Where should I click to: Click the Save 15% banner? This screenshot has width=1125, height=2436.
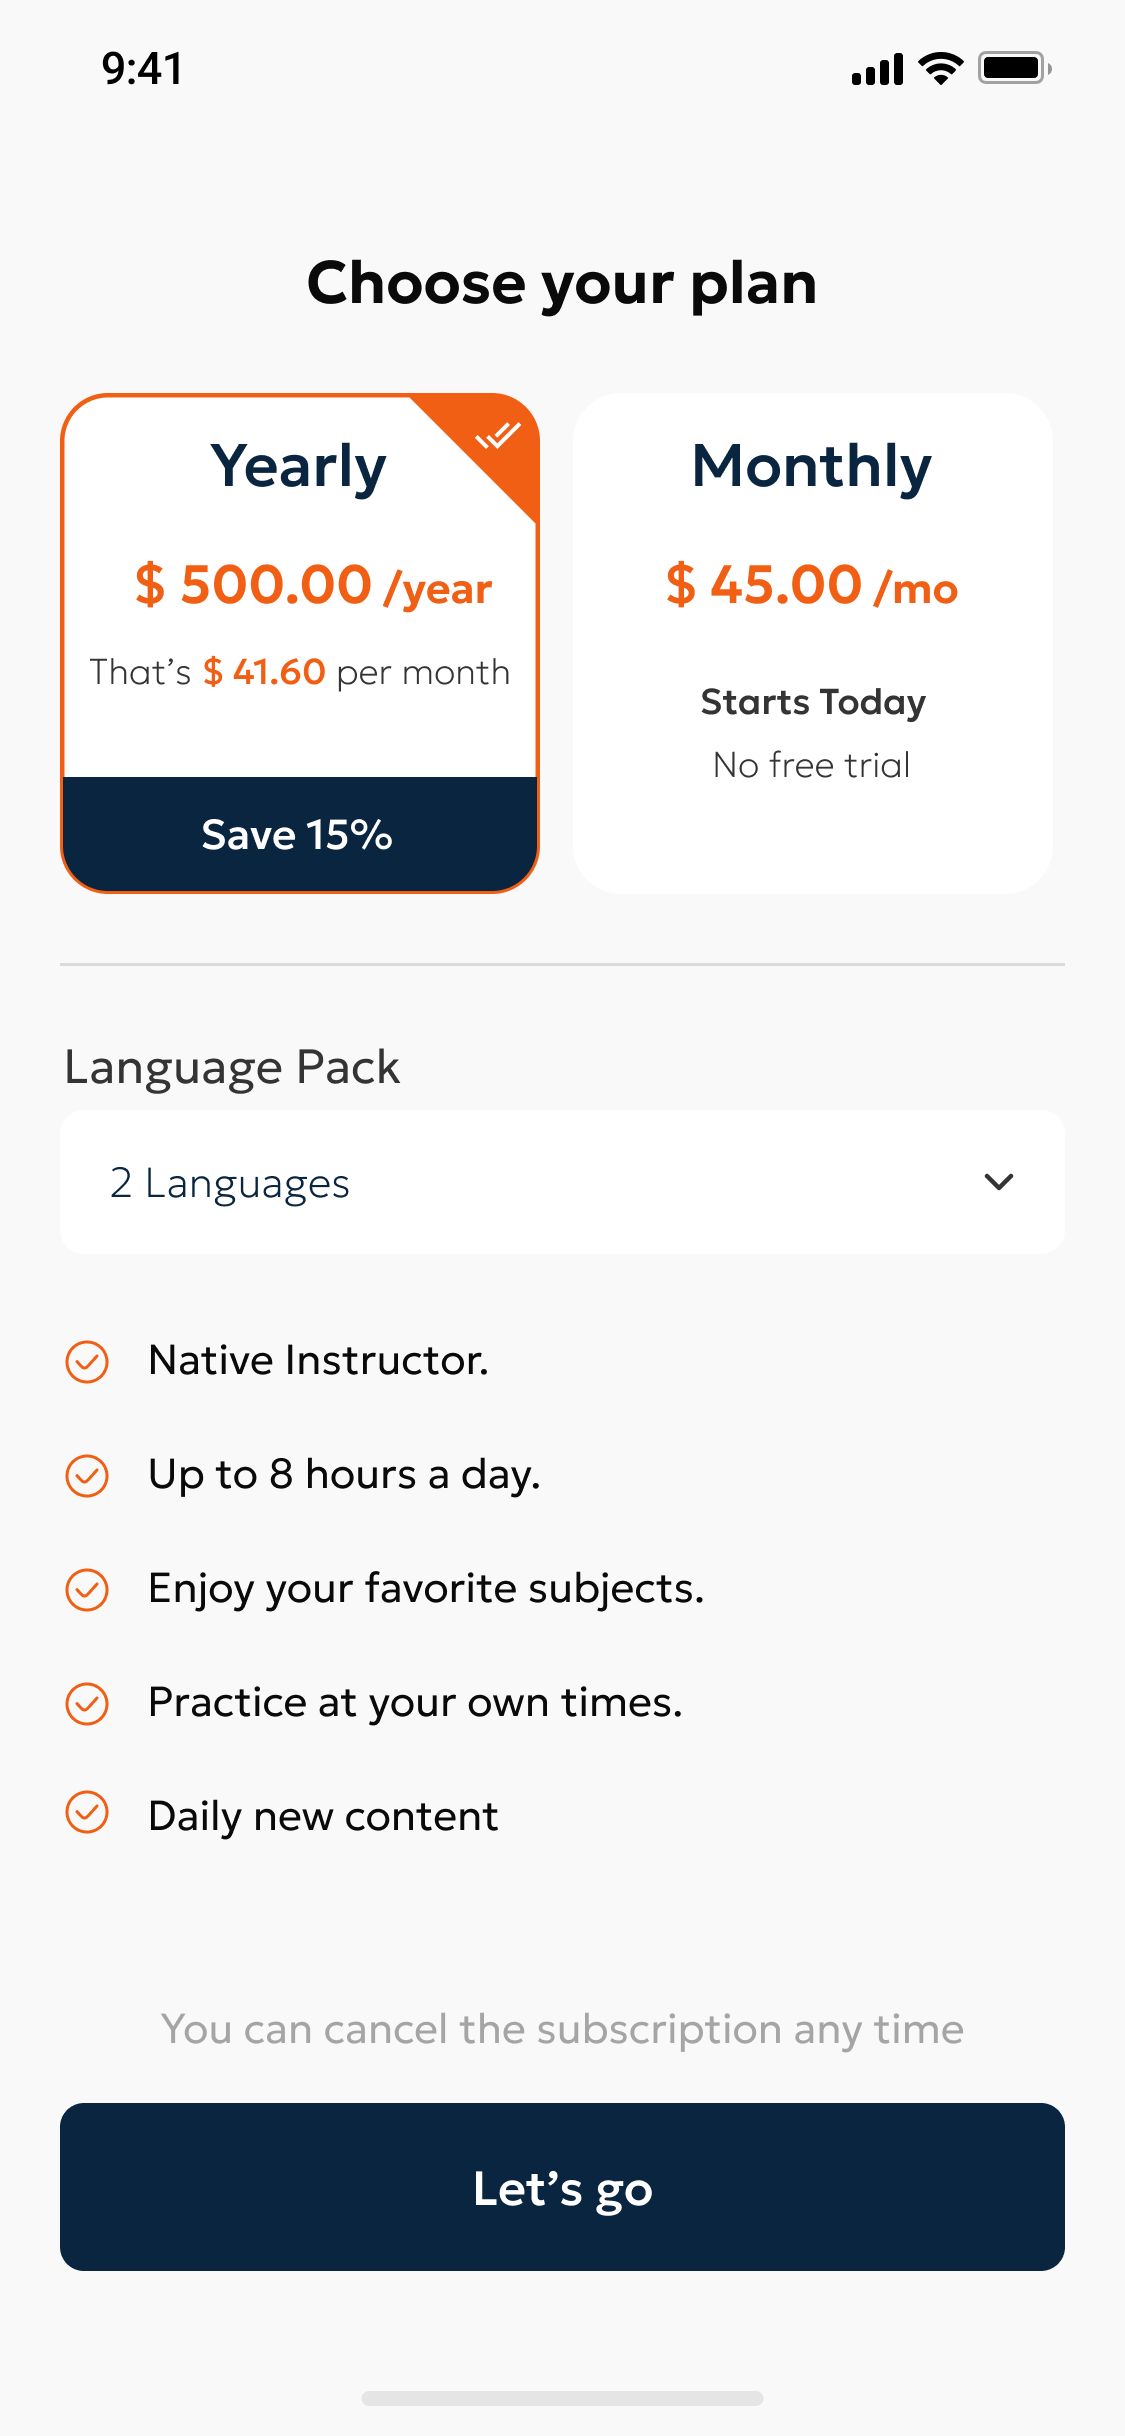[298, 834]
